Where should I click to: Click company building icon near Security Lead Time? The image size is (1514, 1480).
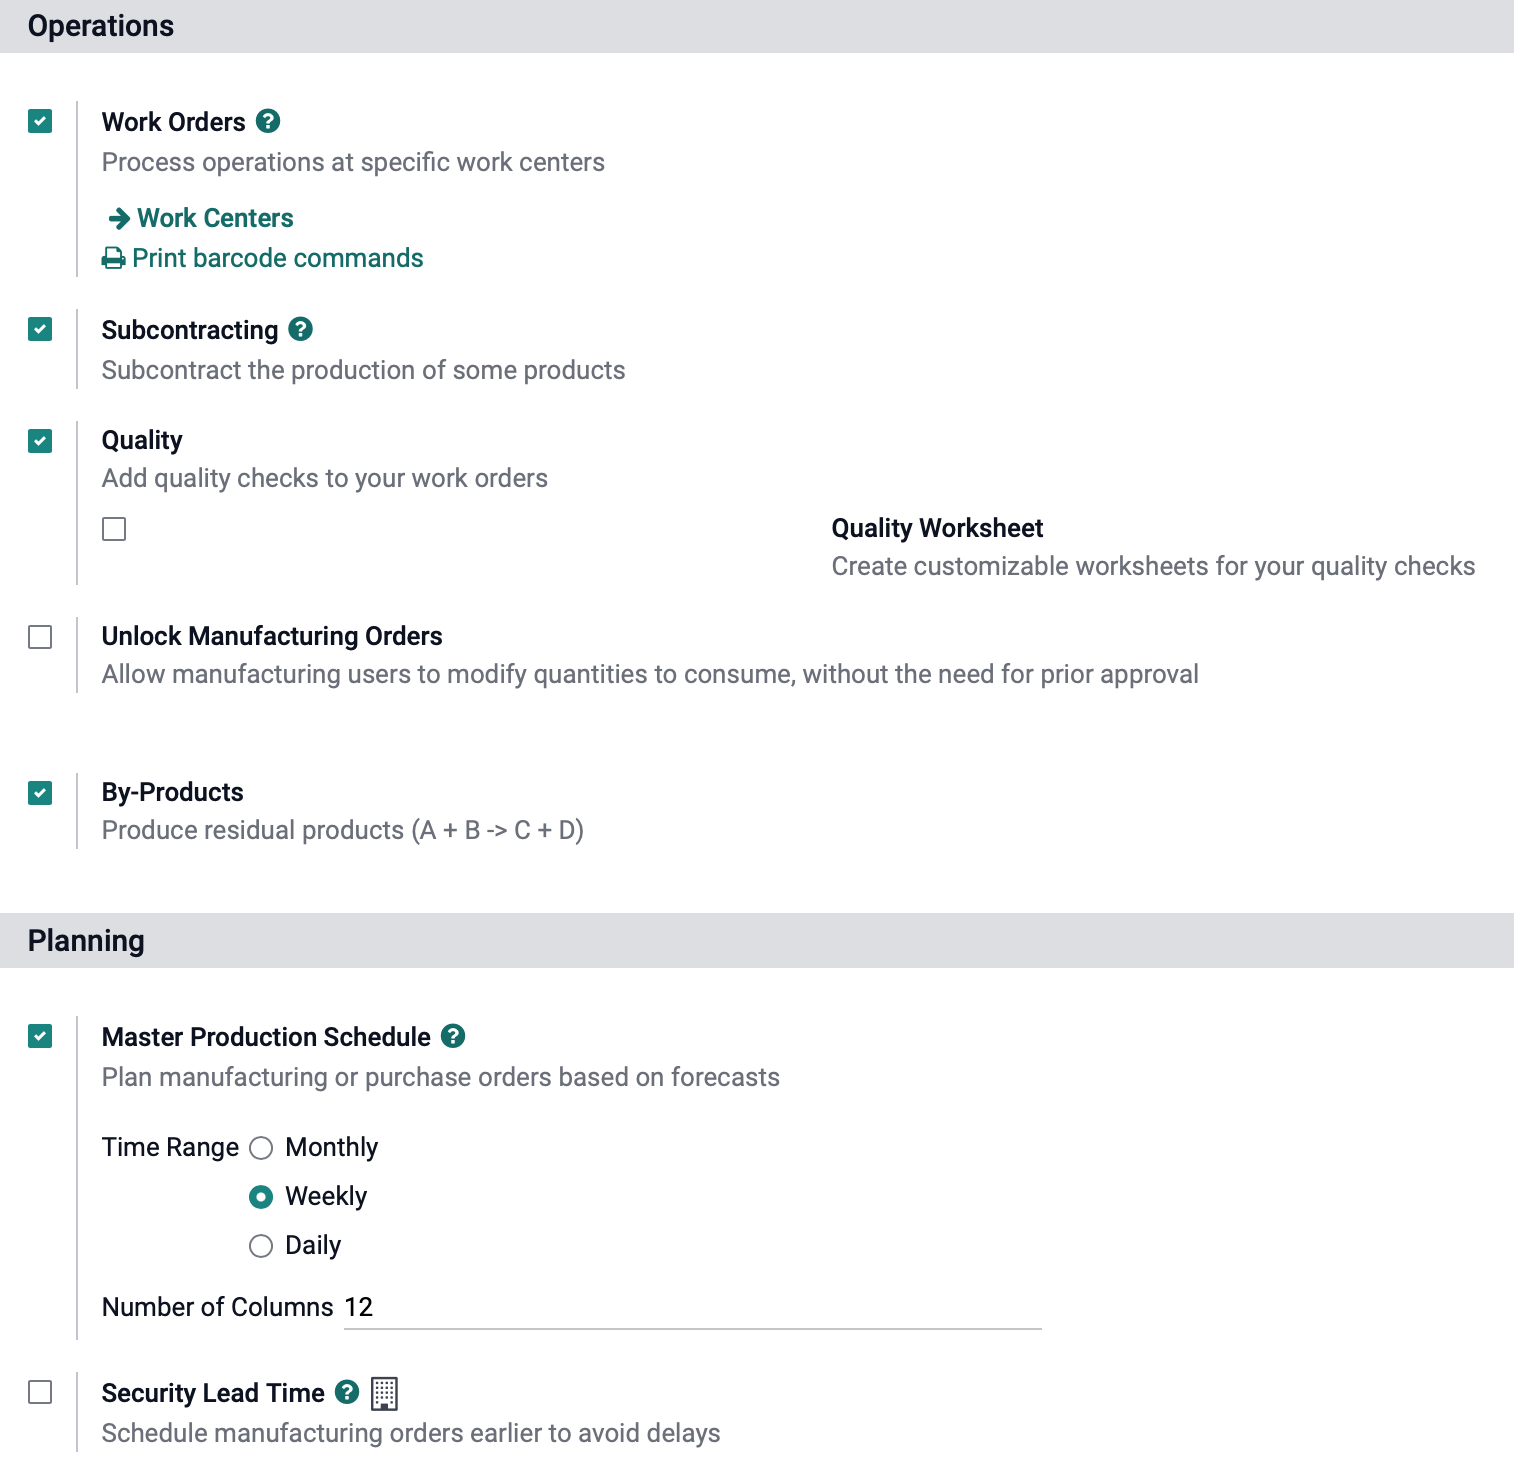tap(384, 1393)
